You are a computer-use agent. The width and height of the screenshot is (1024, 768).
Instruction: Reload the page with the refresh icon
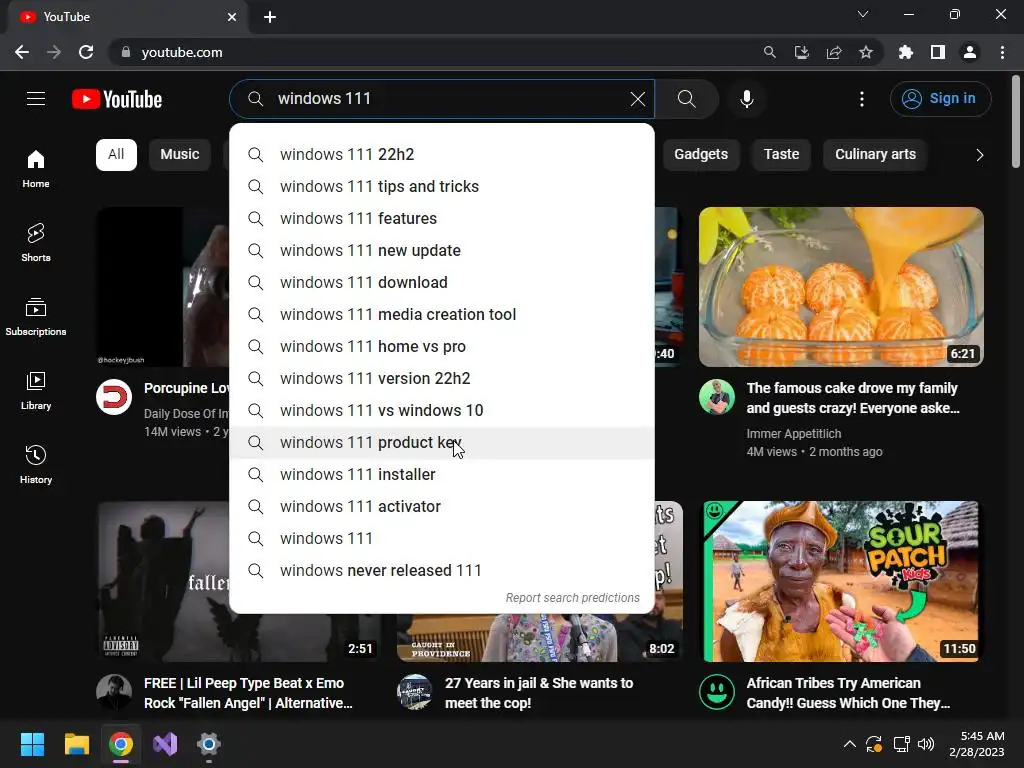[x=86, y=52]
